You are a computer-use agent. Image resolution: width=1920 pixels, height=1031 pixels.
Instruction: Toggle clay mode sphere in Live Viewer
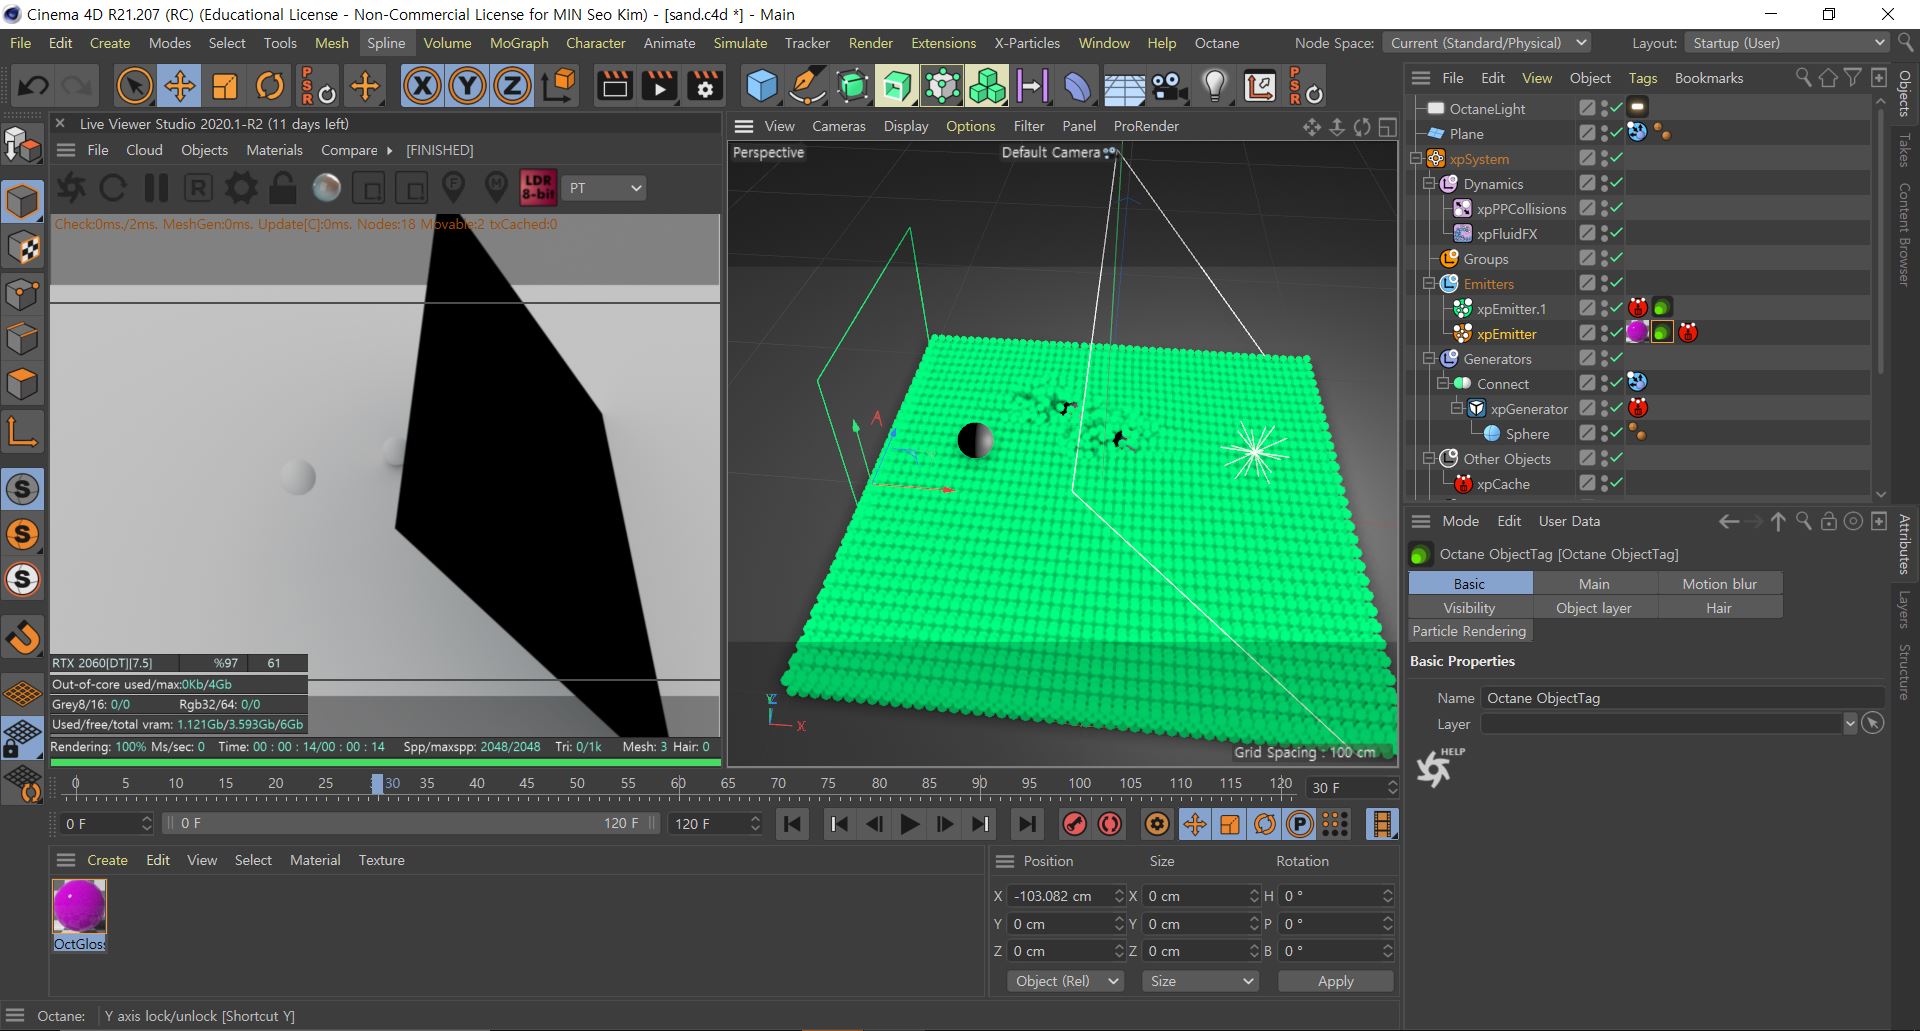[x=326, y=187]
